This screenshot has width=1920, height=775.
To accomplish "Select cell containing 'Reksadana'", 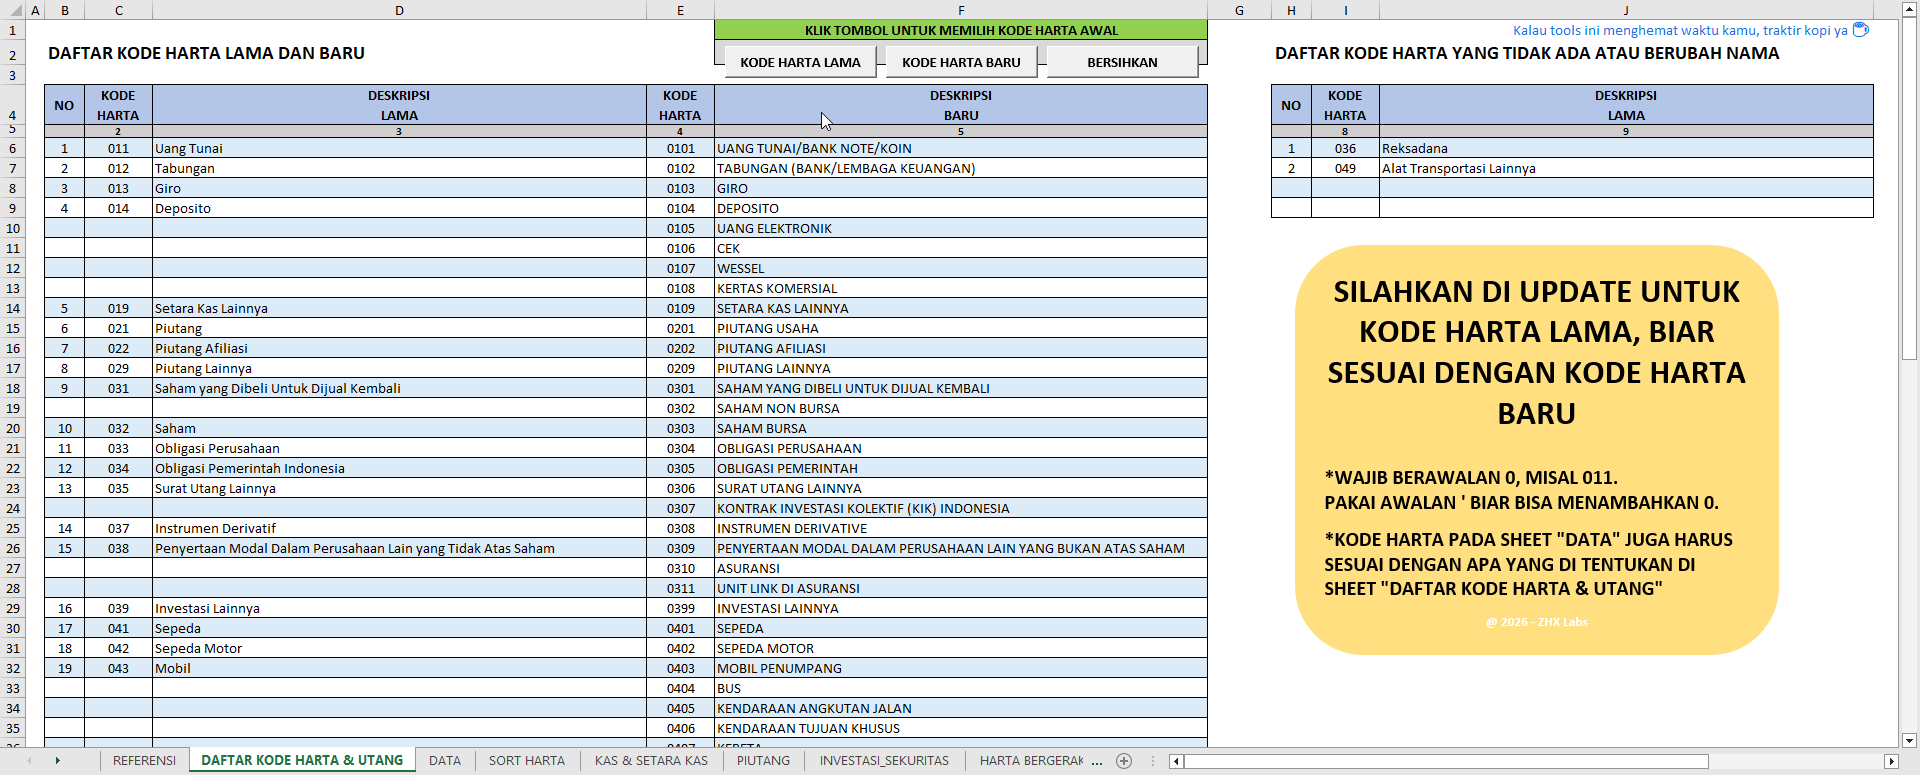I will pos(1625,148).
